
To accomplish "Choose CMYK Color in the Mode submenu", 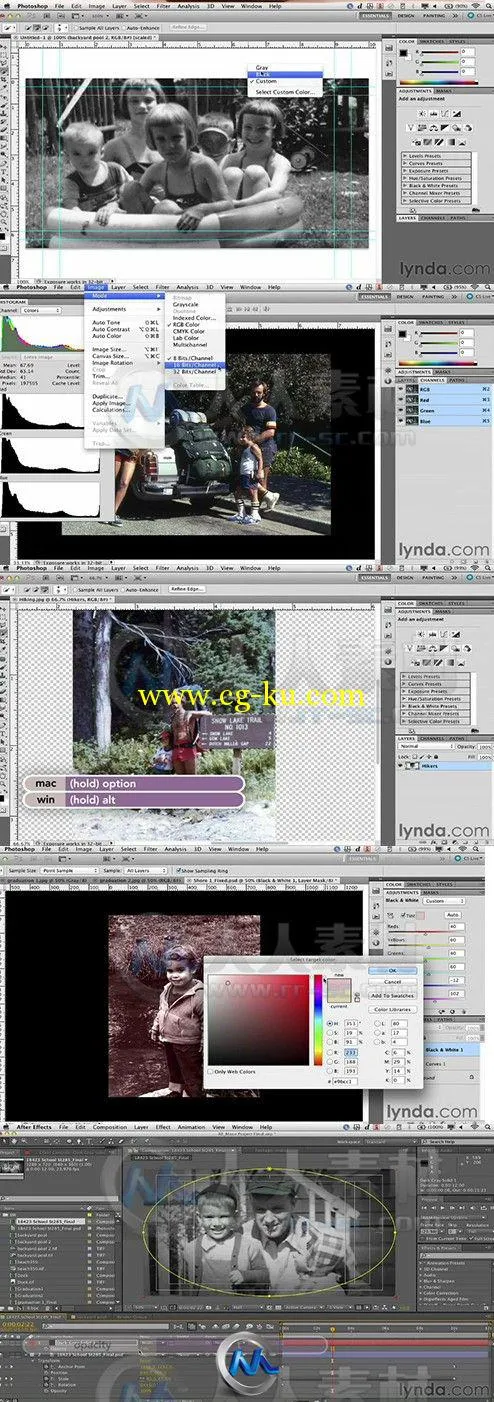I will (188, 331).
